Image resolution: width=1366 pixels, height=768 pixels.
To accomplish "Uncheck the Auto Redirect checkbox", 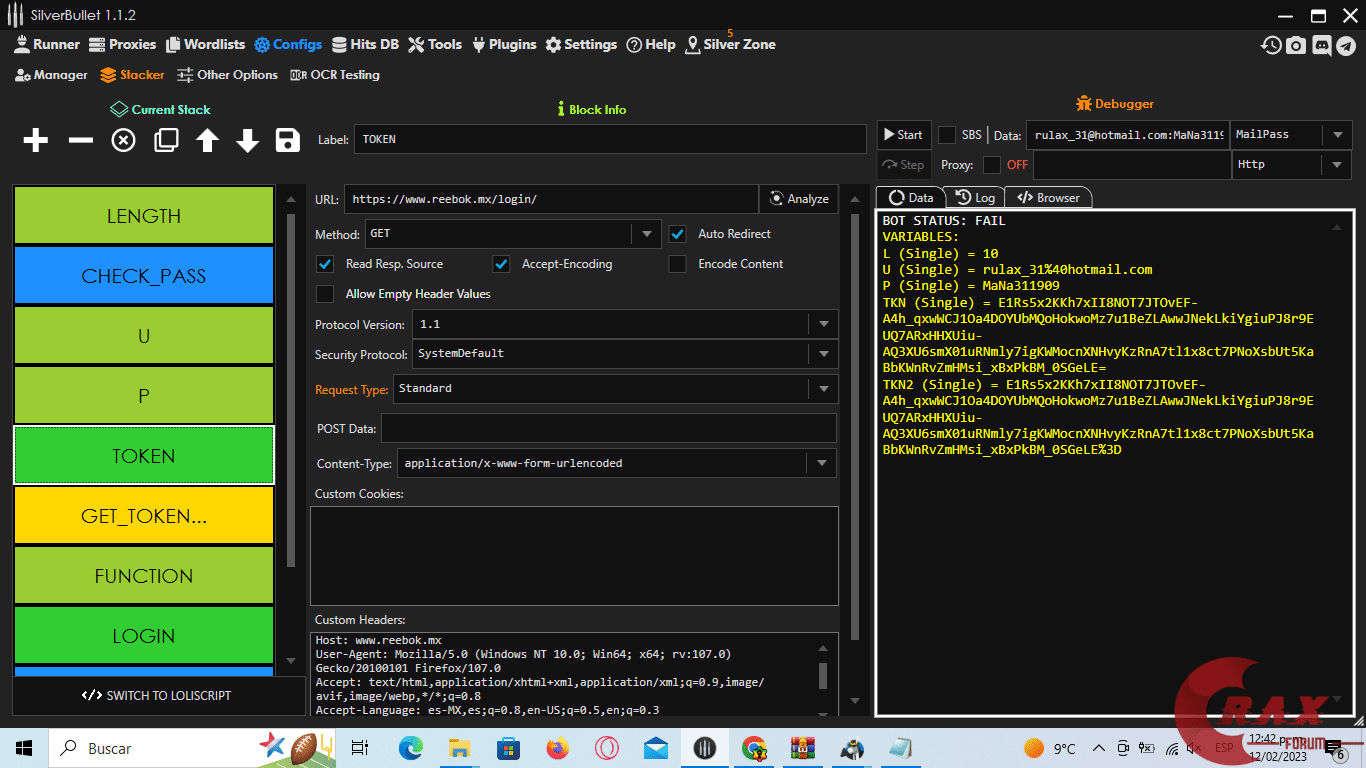I will [678, 234].
